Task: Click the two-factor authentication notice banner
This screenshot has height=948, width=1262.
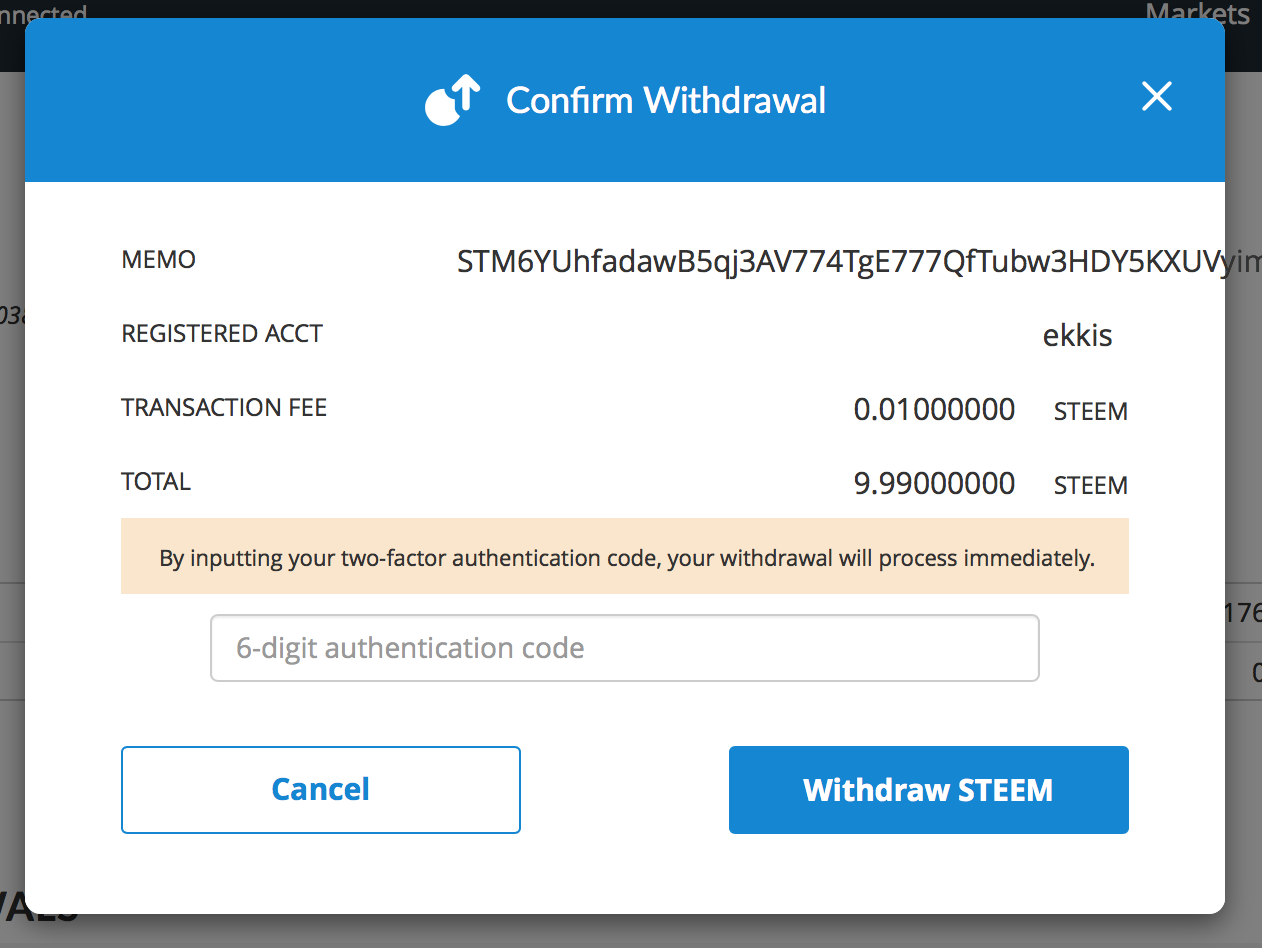Action: [626, 557]
